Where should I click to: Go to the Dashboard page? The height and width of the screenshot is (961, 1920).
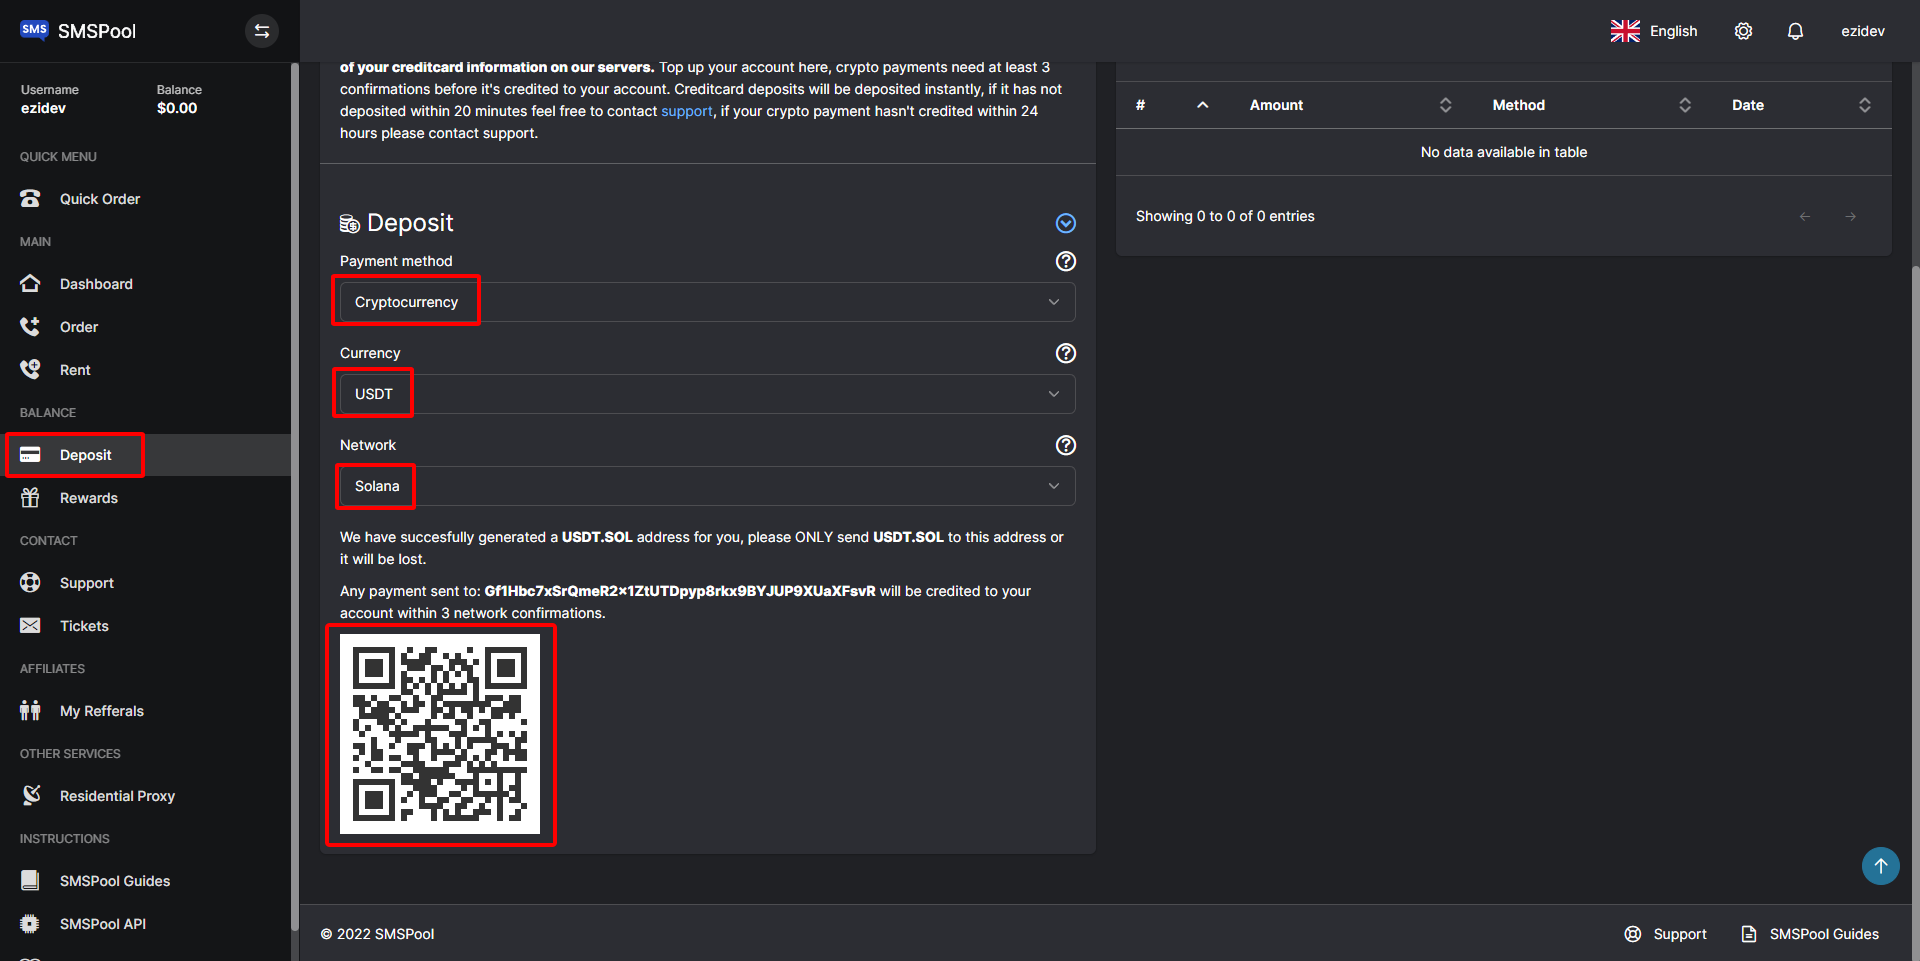(96, 284)
